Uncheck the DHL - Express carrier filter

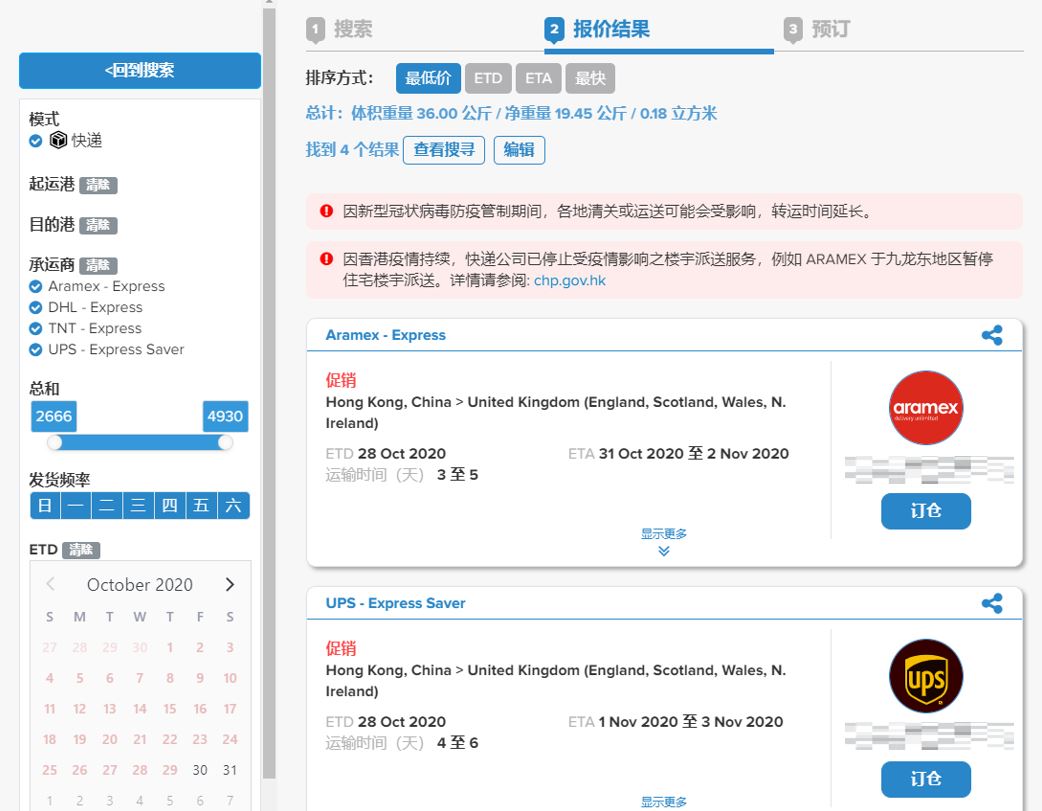coord(36,308)
